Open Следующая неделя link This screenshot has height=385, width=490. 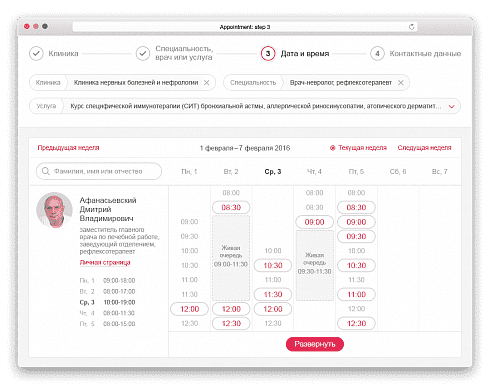[424, 148]
